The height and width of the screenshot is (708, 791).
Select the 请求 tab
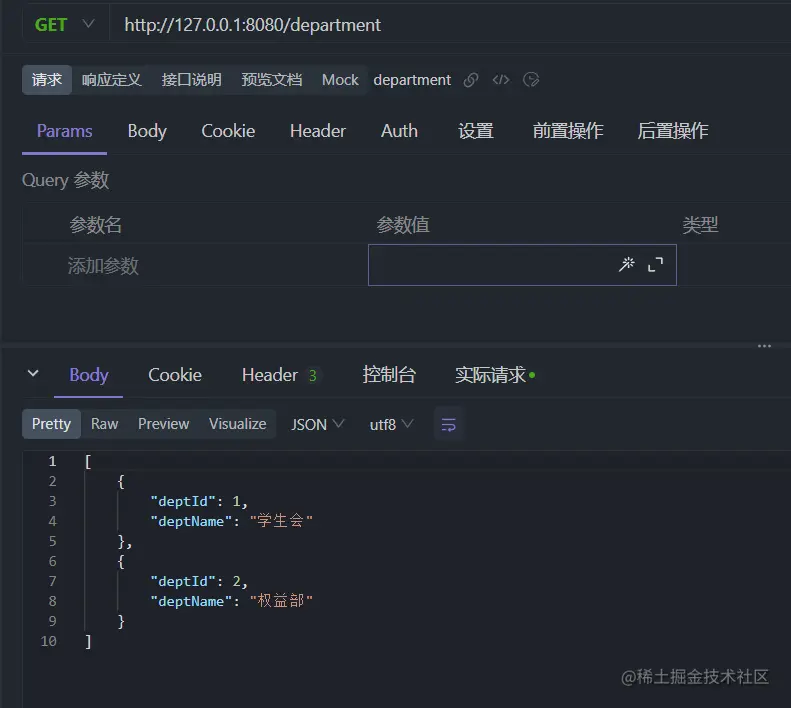click(46, 80)
